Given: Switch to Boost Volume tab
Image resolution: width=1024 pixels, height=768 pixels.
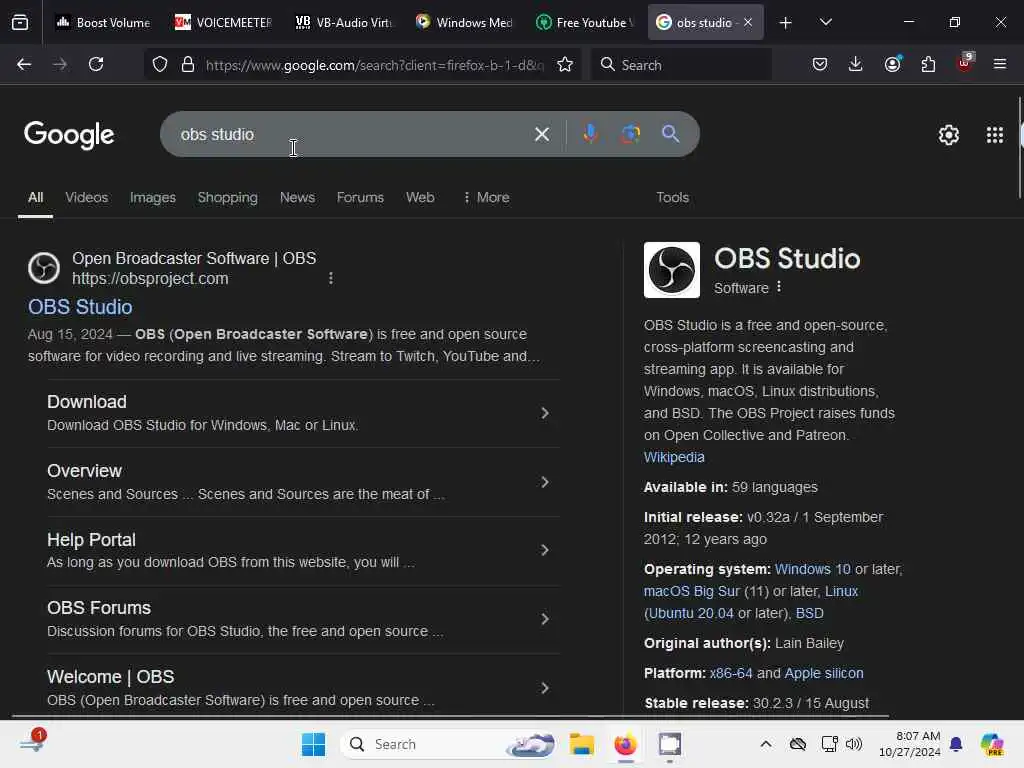Looking at the screenshot, I should tap(103, 22).
